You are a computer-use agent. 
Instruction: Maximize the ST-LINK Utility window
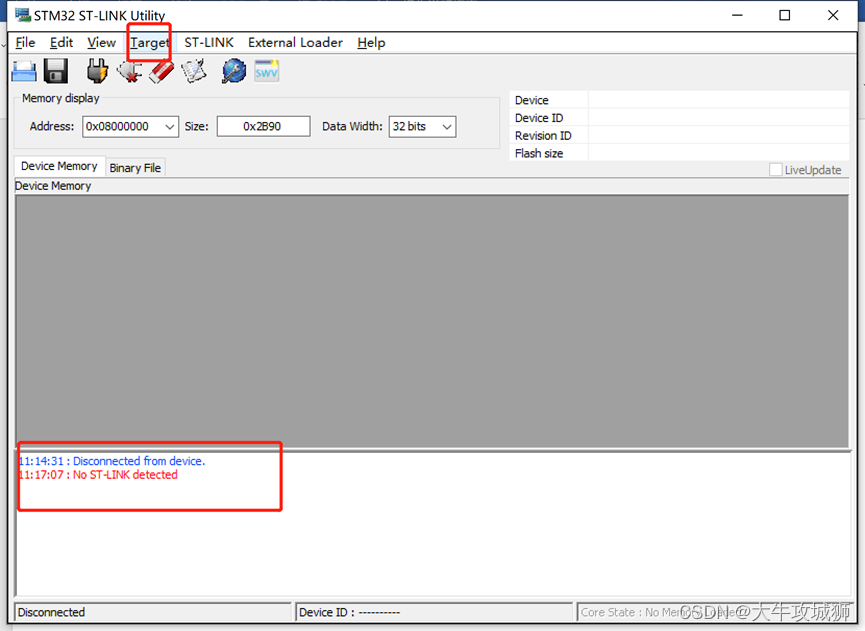[784, 15]
